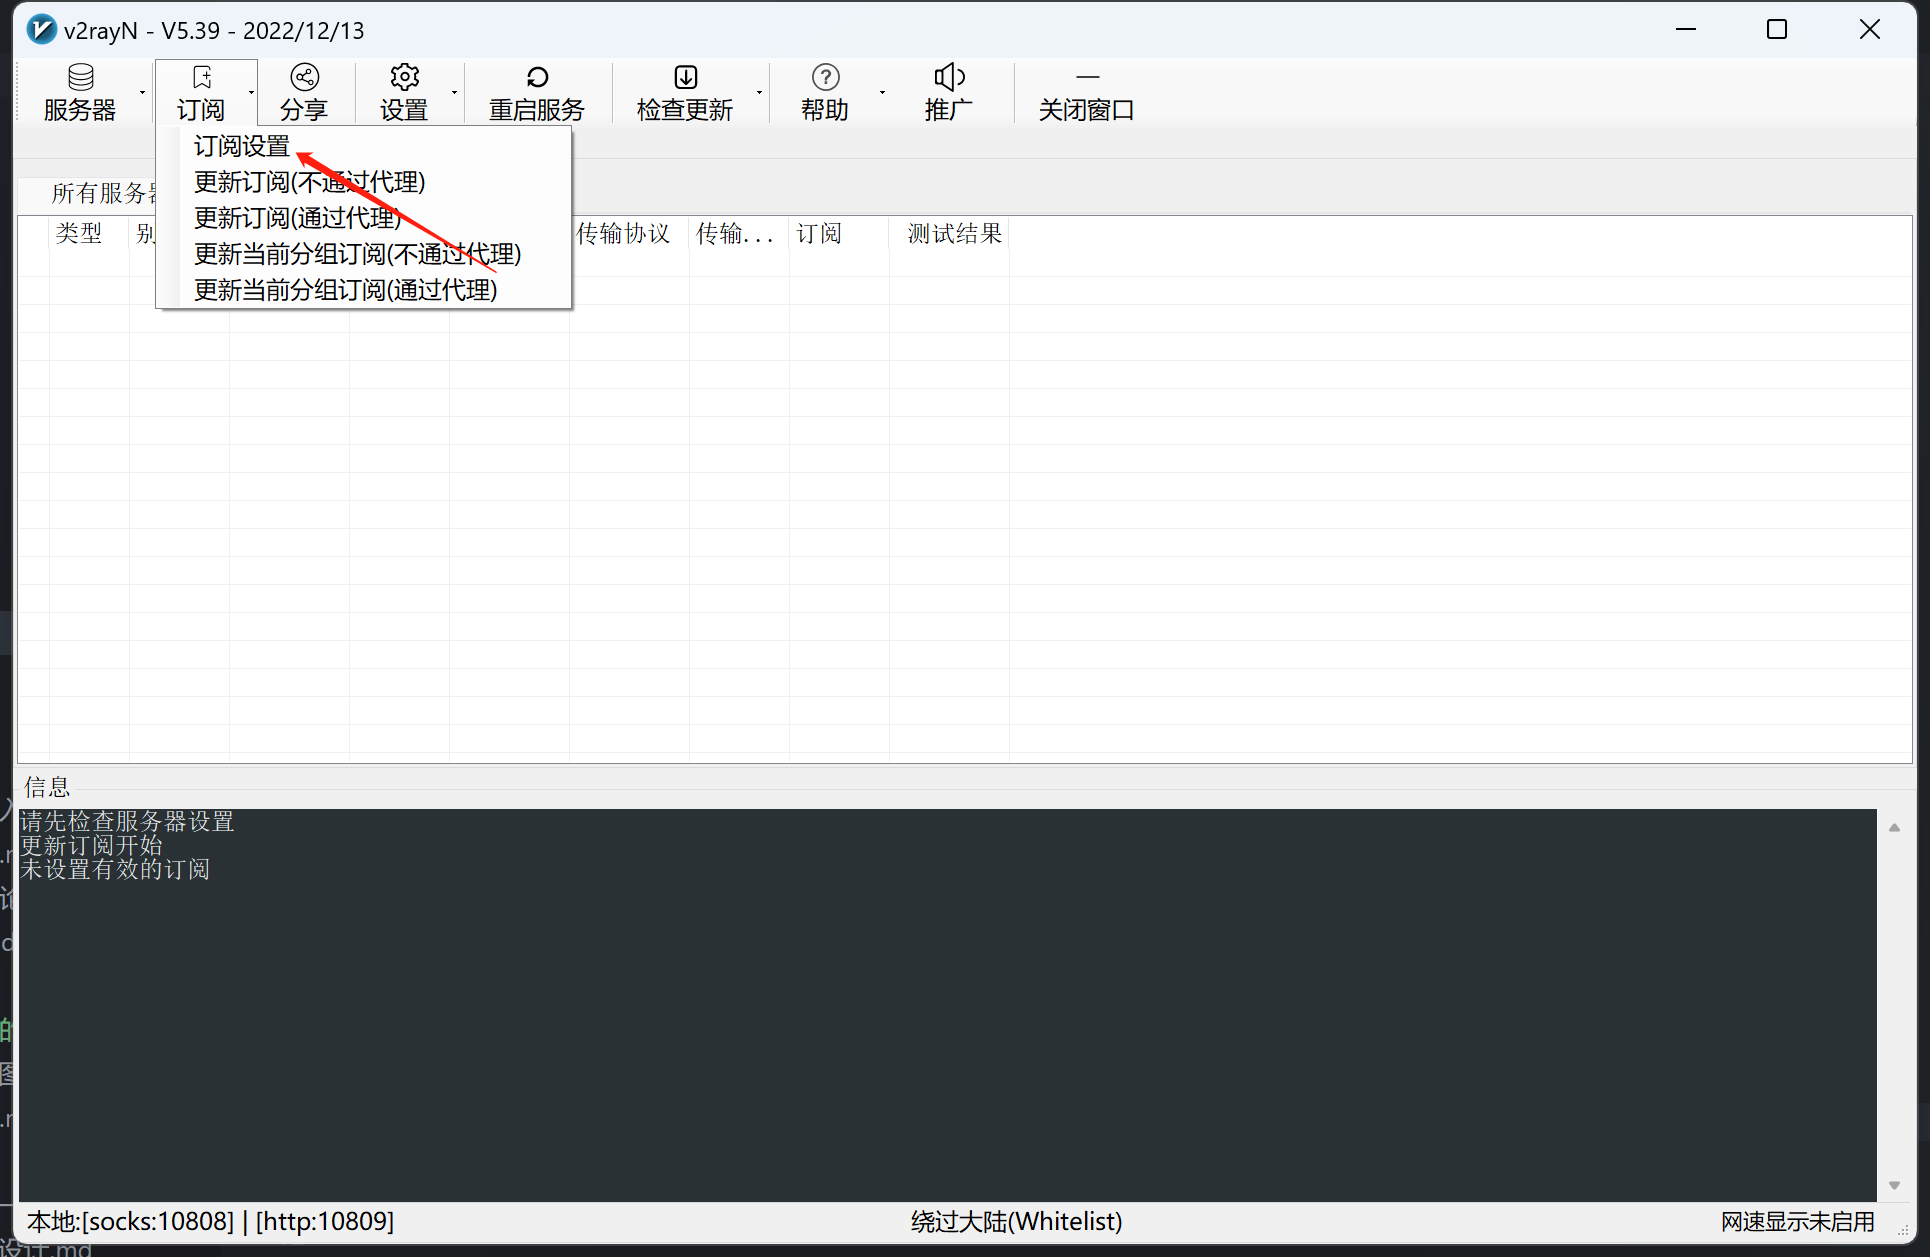Image resolution: width=1930 pixels, height=1257 pixels.
Task: Minimize the v2rayN window
Action: (x=1686, y=30)
